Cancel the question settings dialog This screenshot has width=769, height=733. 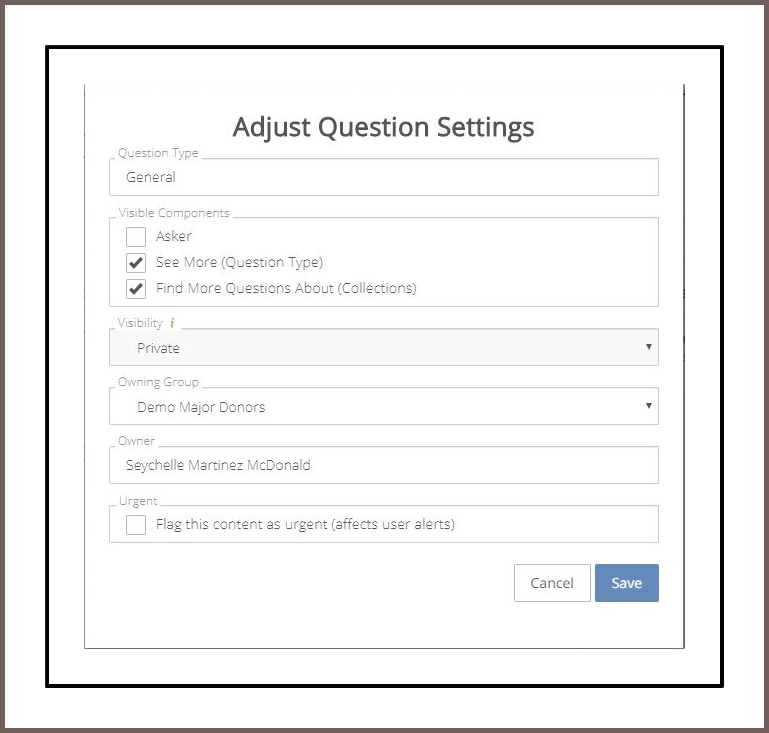pos(552,583)
